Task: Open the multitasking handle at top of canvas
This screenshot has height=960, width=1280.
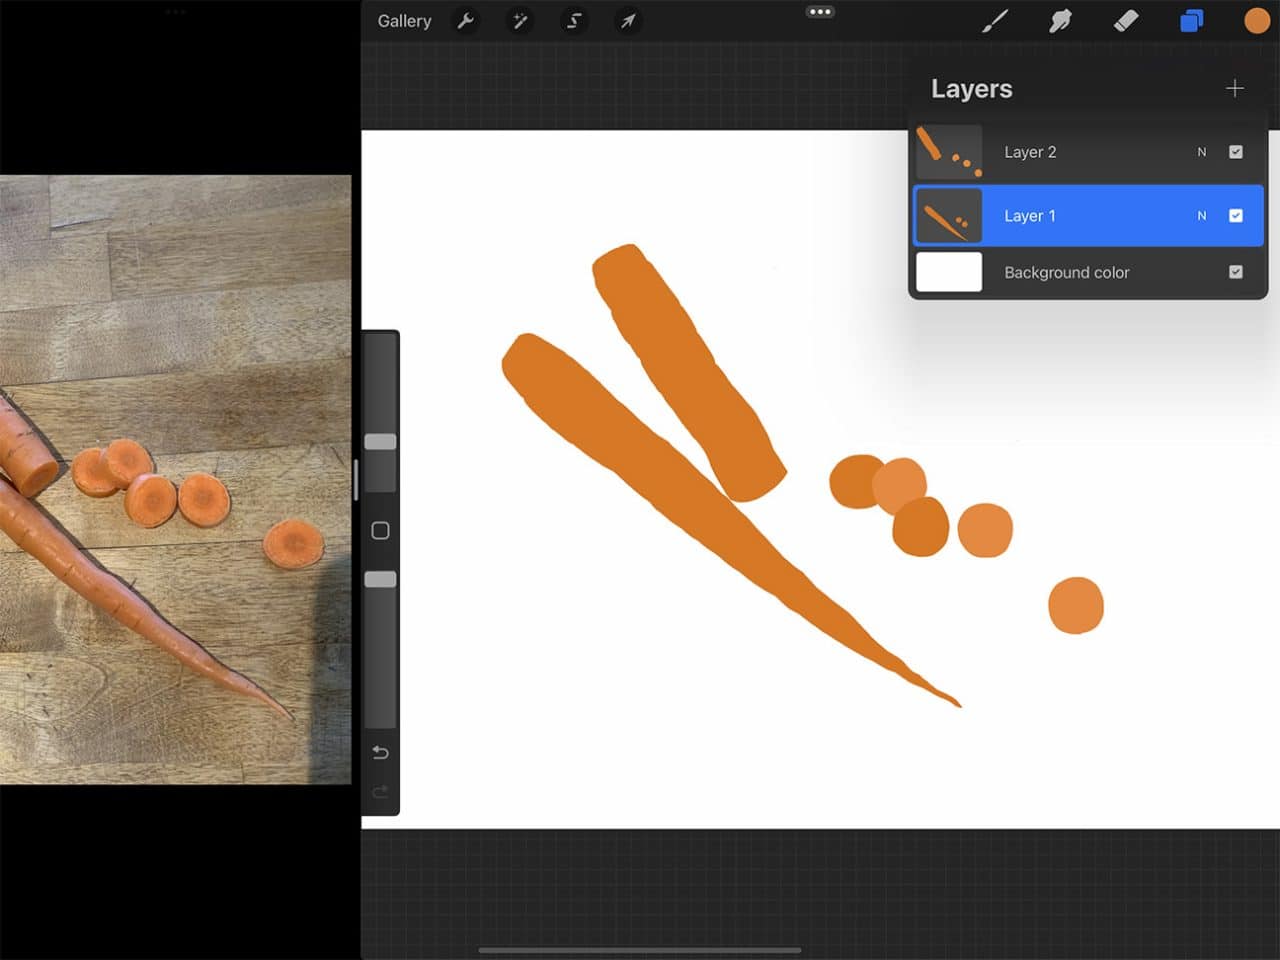Action: point(820,11)
